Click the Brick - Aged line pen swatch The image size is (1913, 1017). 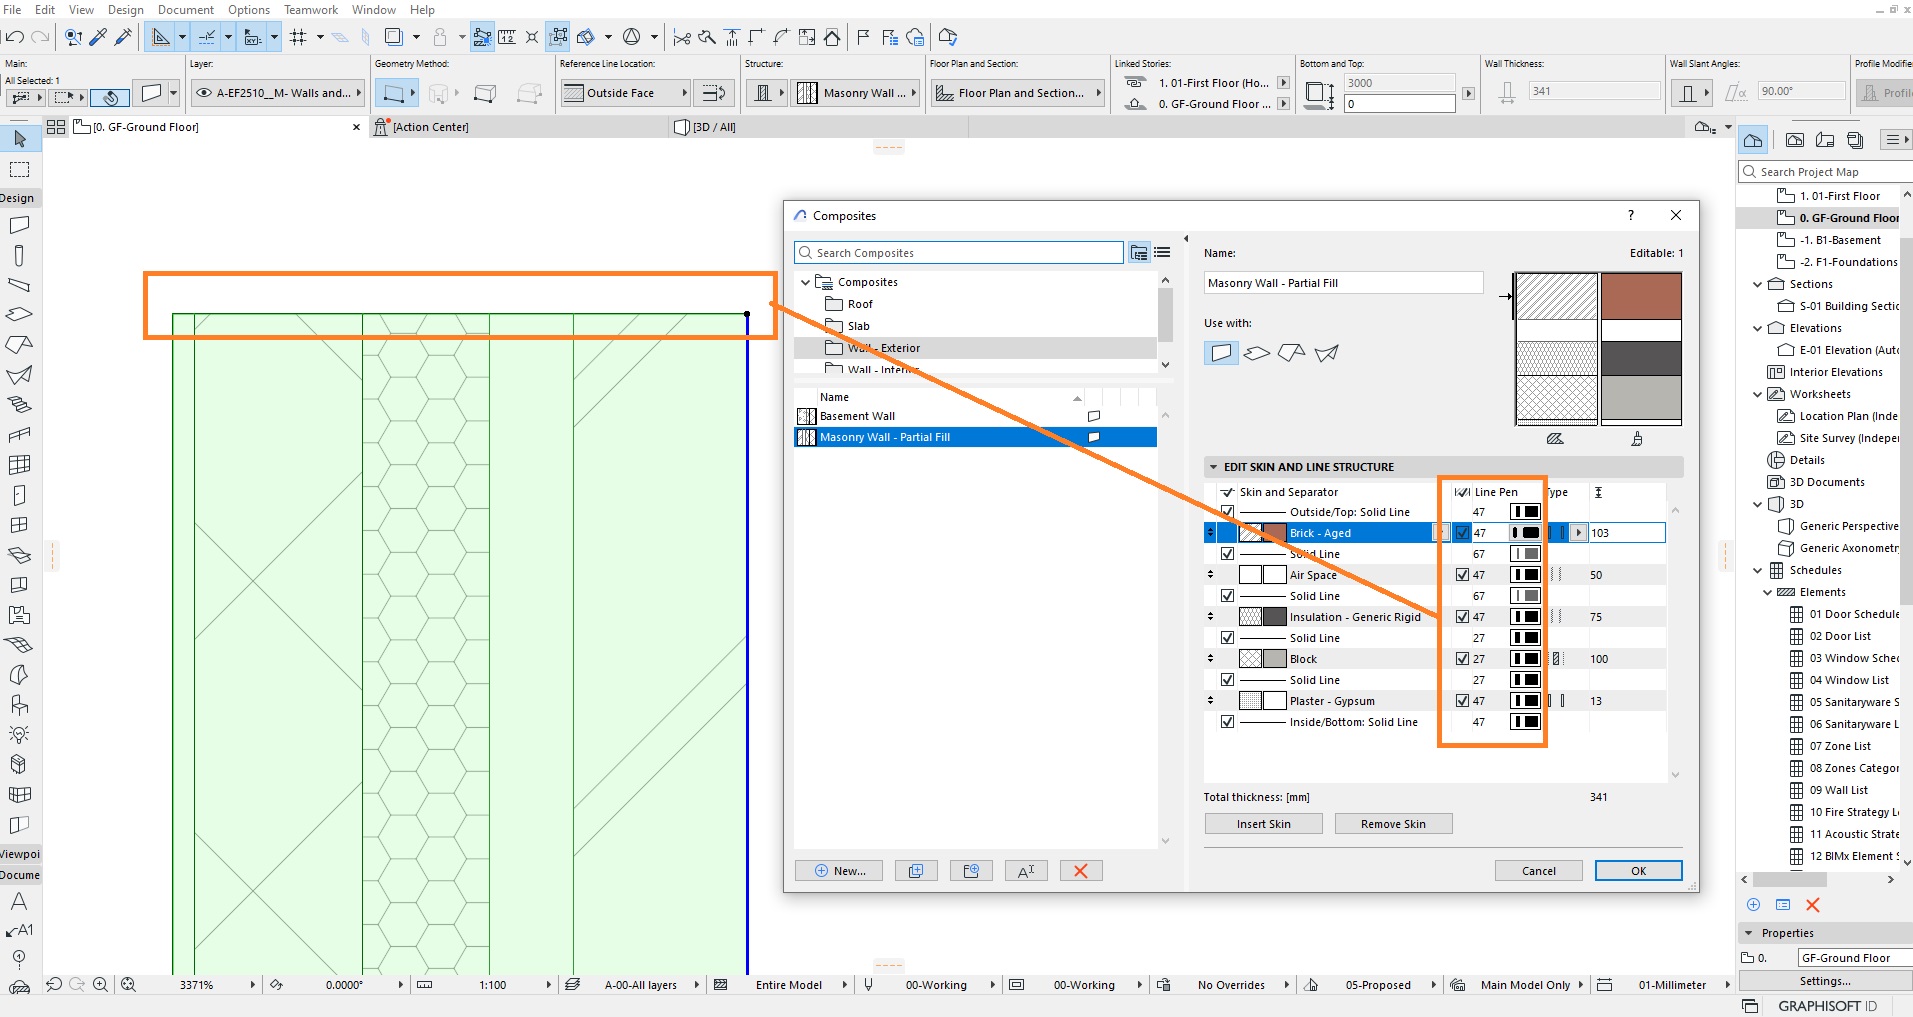[1525, 533]
